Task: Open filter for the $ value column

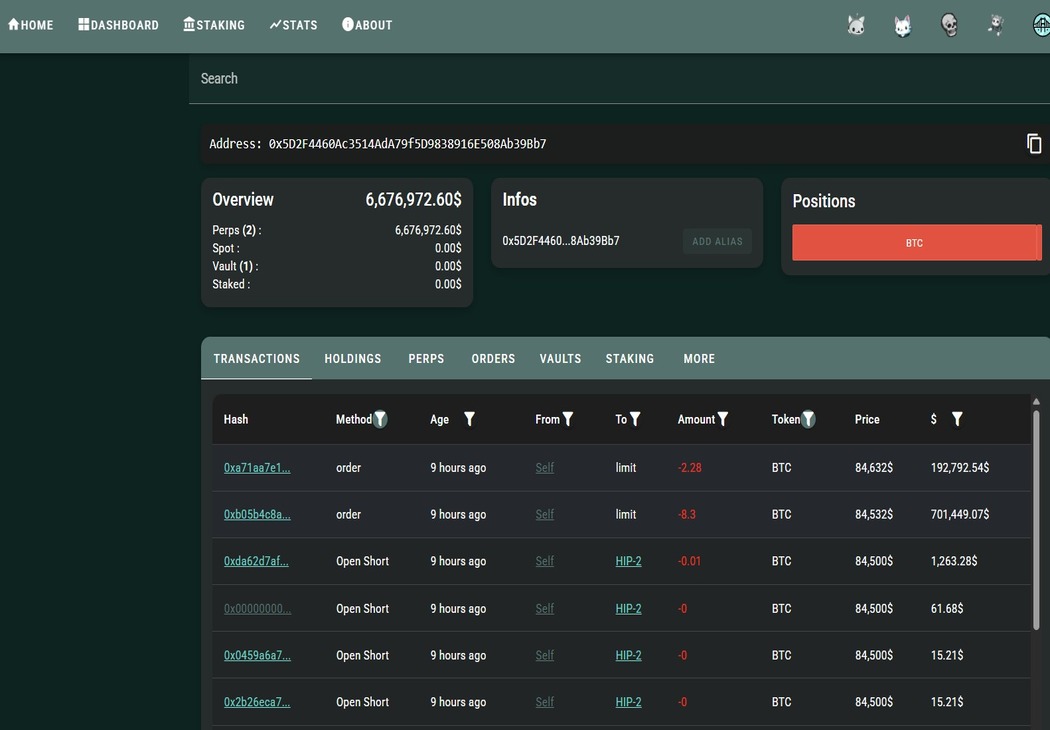Action: [957, 419]
